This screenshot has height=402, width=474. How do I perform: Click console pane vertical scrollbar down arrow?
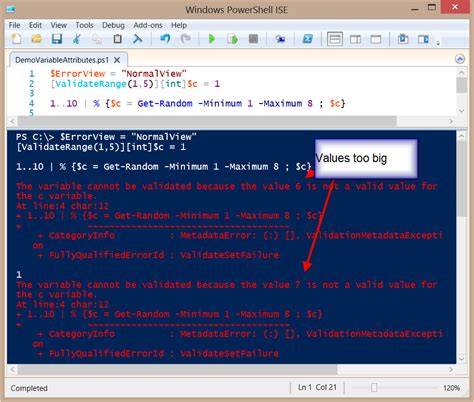tap(461, 359)
